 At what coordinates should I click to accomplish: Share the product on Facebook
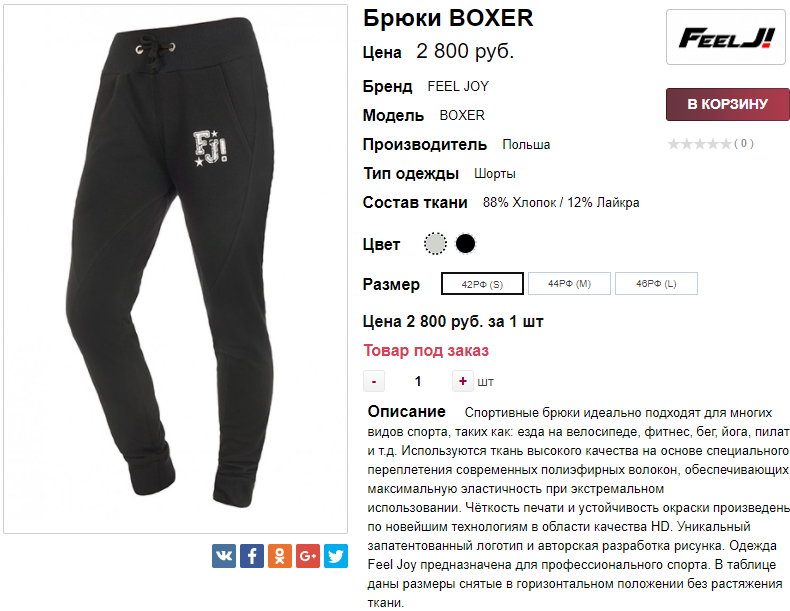(x=252, y=556)
